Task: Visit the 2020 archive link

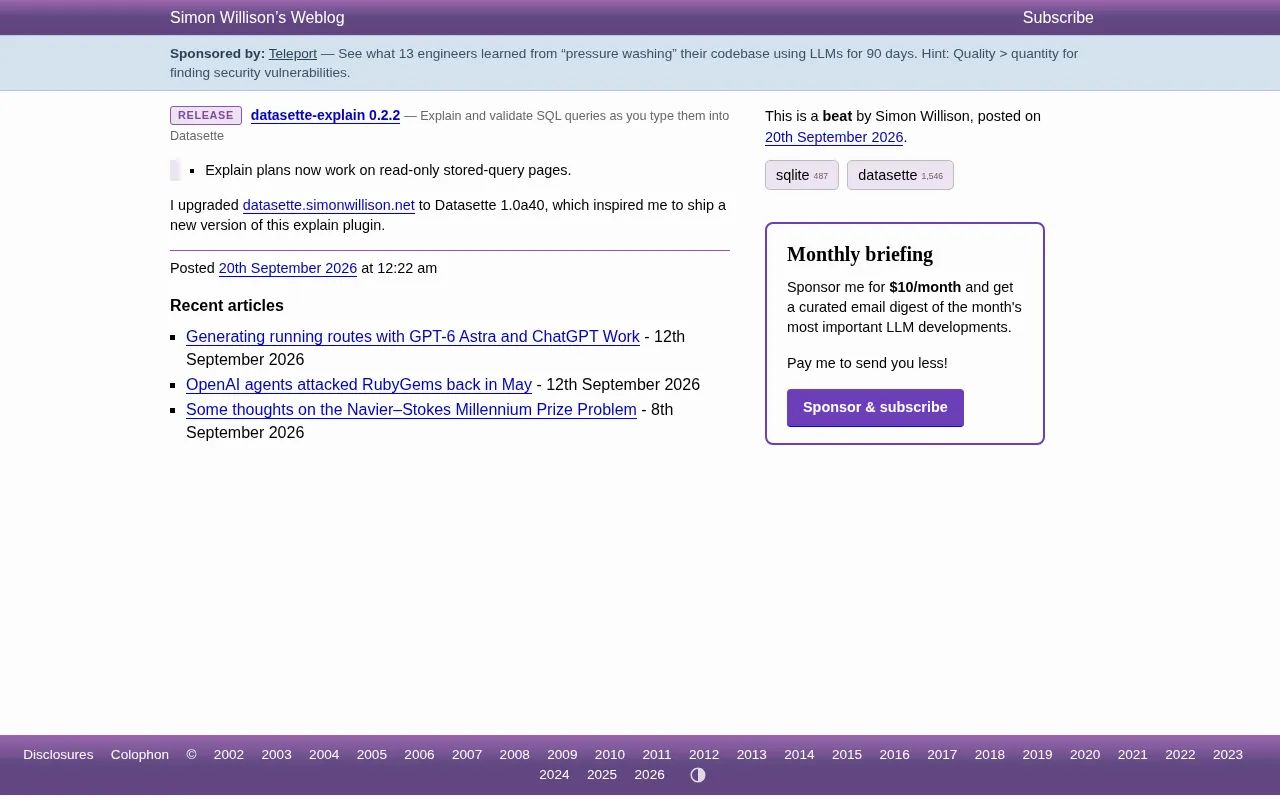Action: (x=1085, y=755)
